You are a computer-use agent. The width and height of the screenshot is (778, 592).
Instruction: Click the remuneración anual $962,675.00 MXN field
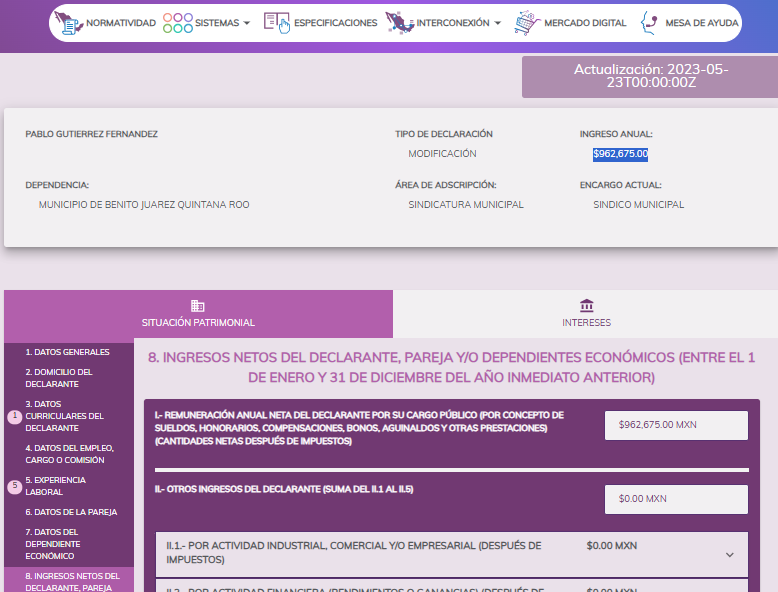click(x=676, y=425)
